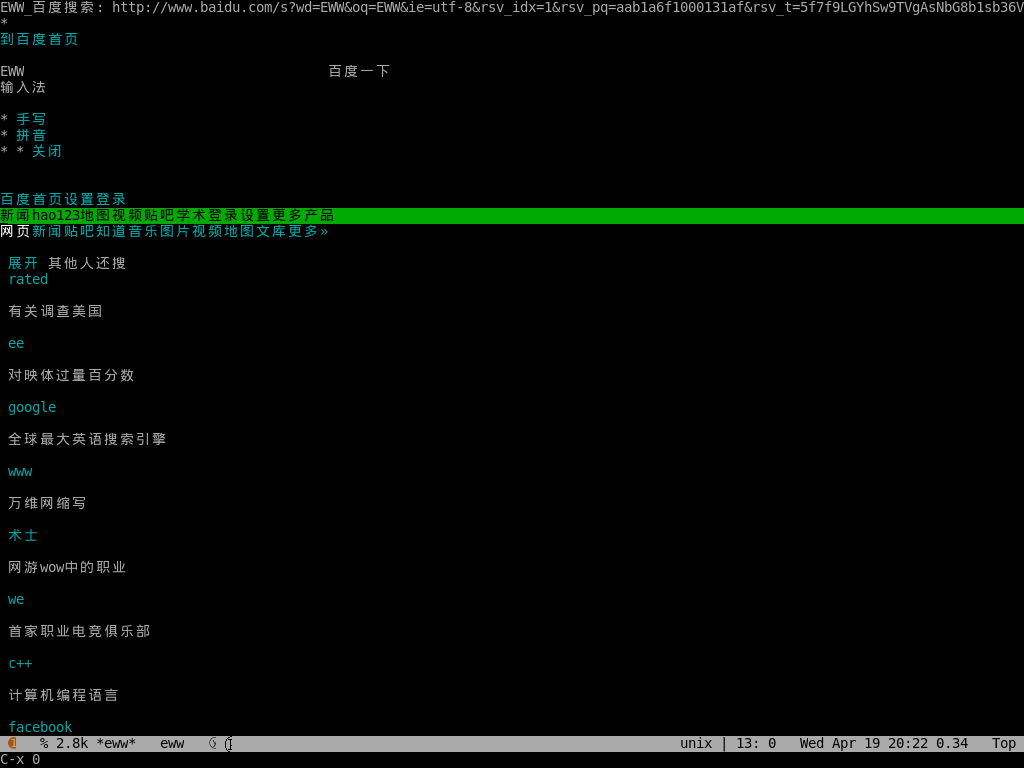1024x768 pixels.
Task: Follow the 到百度首页 link at top
Action: (39, 39)
